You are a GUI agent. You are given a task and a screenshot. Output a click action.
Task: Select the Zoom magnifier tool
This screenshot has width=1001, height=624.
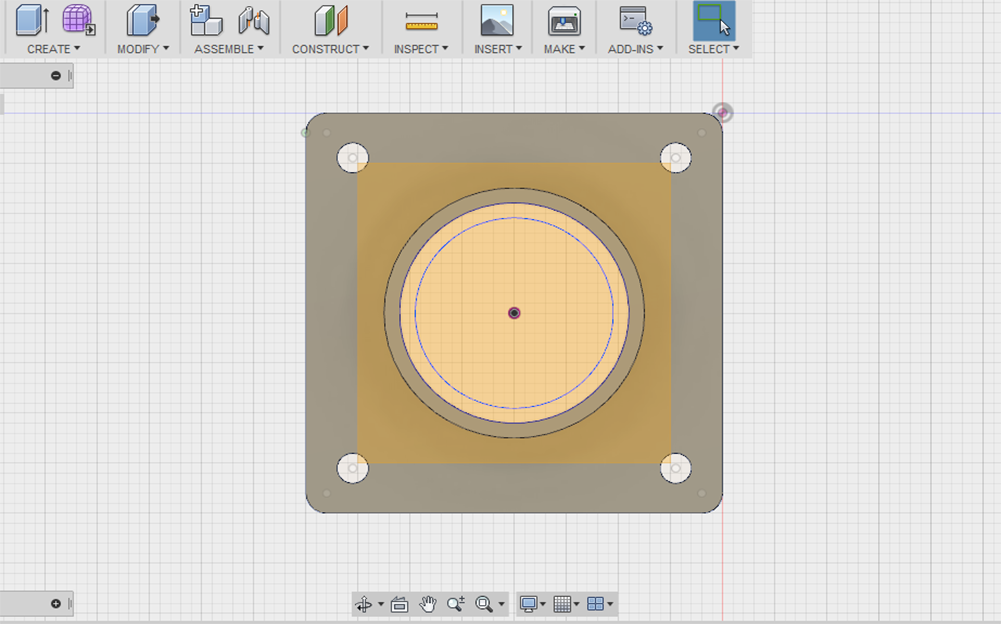(x=456, y=604)
